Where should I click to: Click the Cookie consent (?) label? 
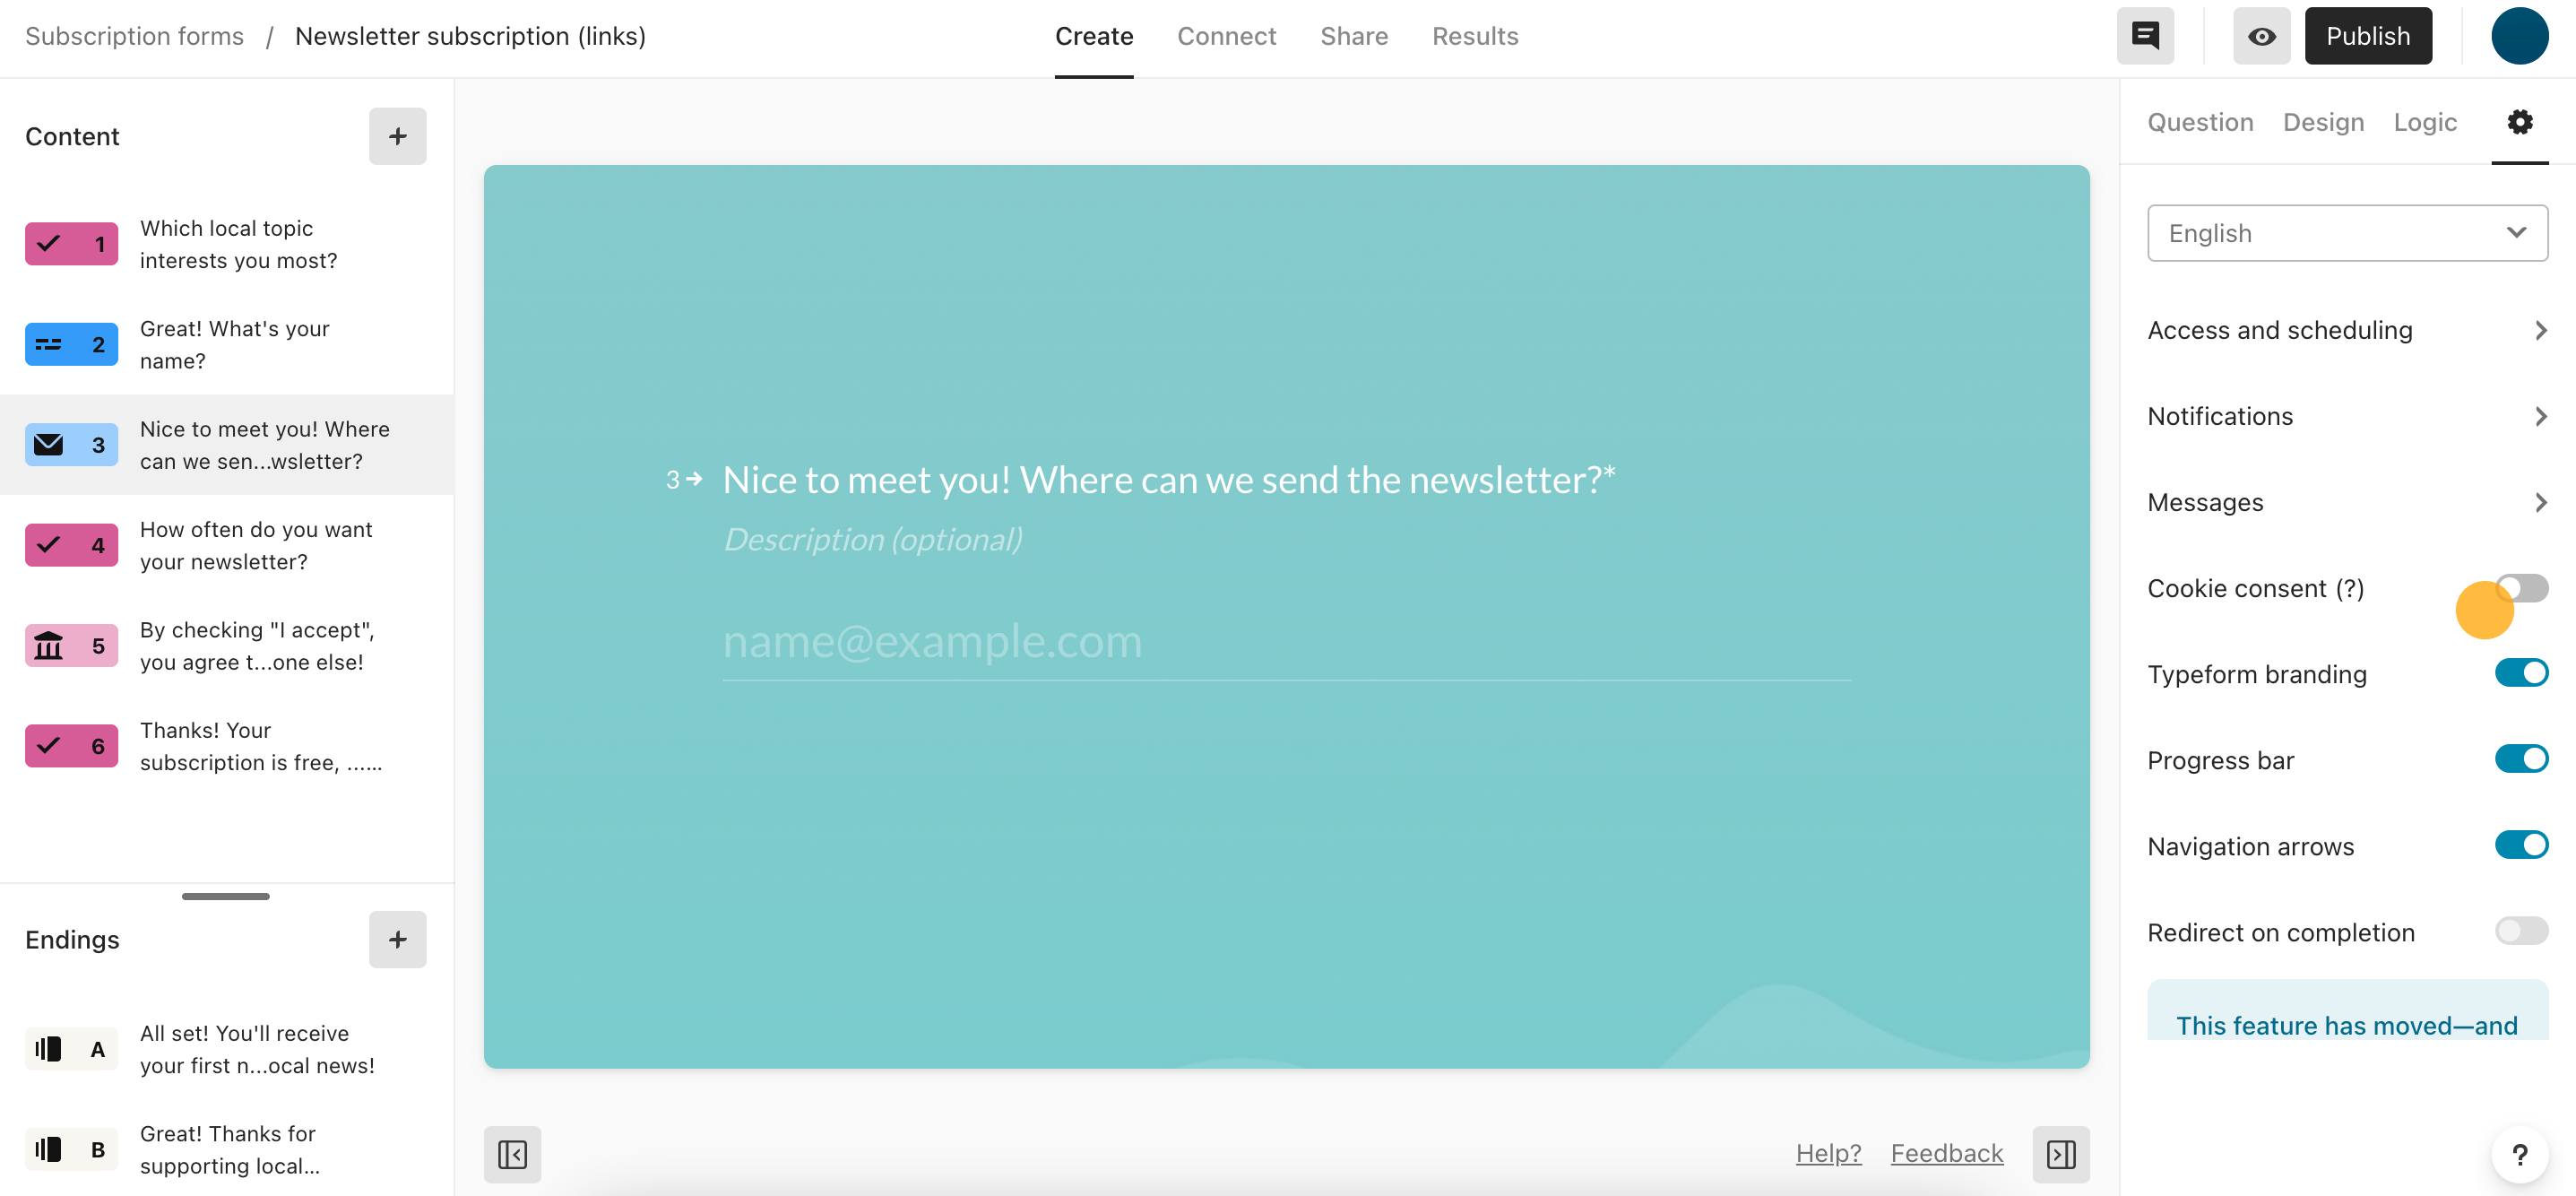(x=2255, y=588)
